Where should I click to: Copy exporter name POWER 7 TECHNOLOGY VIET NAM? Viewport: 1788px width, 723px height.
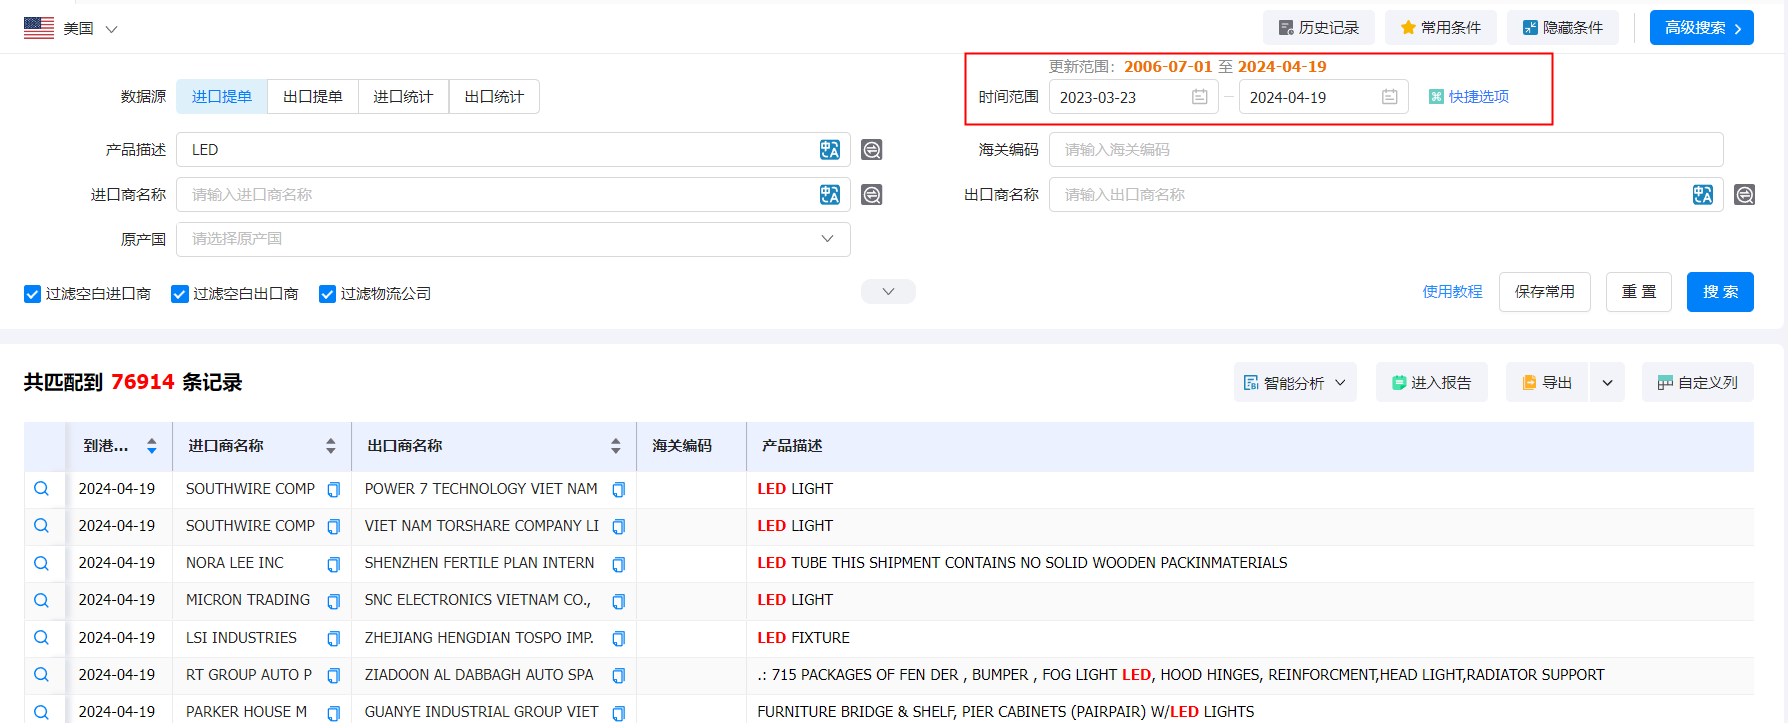click(x=619, y=490)
